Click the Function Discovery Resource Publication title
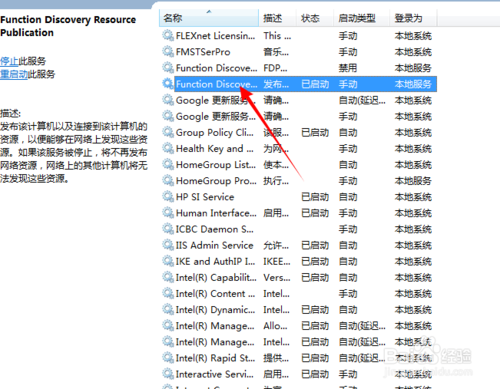Viewport: 500px width, 389px height. pos(68,26)
